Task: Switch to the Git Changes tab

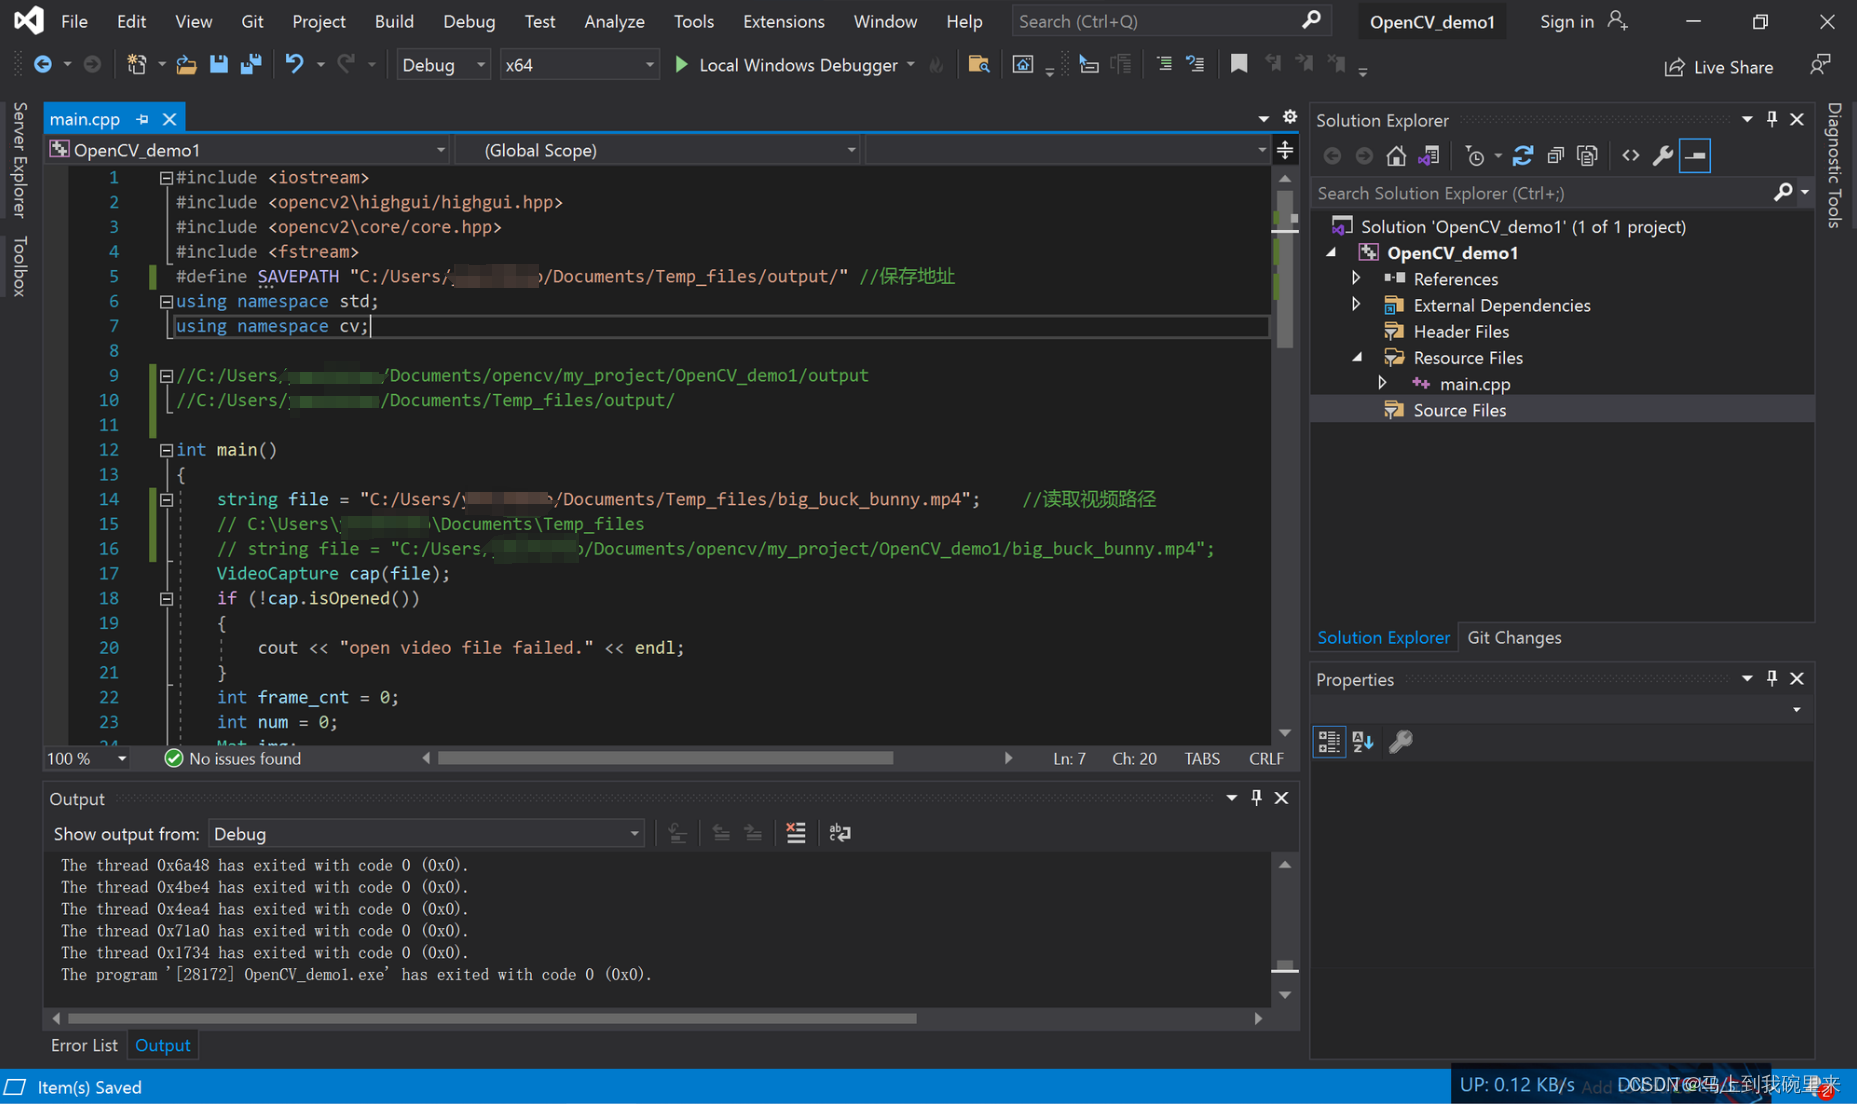Action: [x=1514, y=637]
